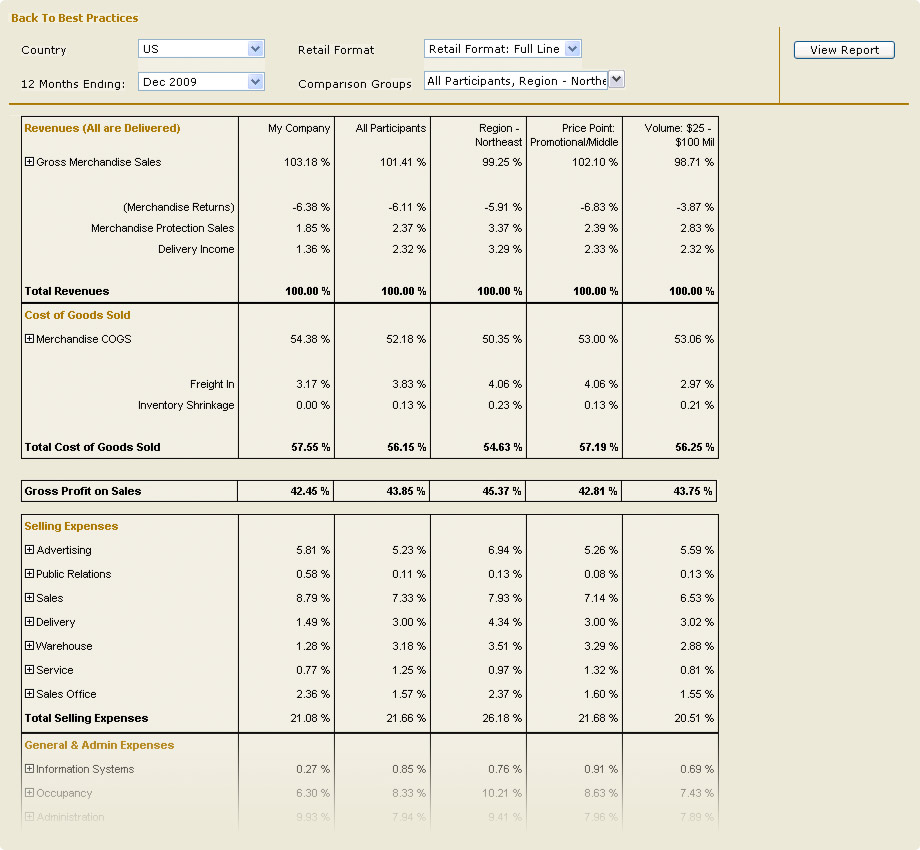Expand Sales Office plus icon
The image size is (920, 850).
point(30,694)
